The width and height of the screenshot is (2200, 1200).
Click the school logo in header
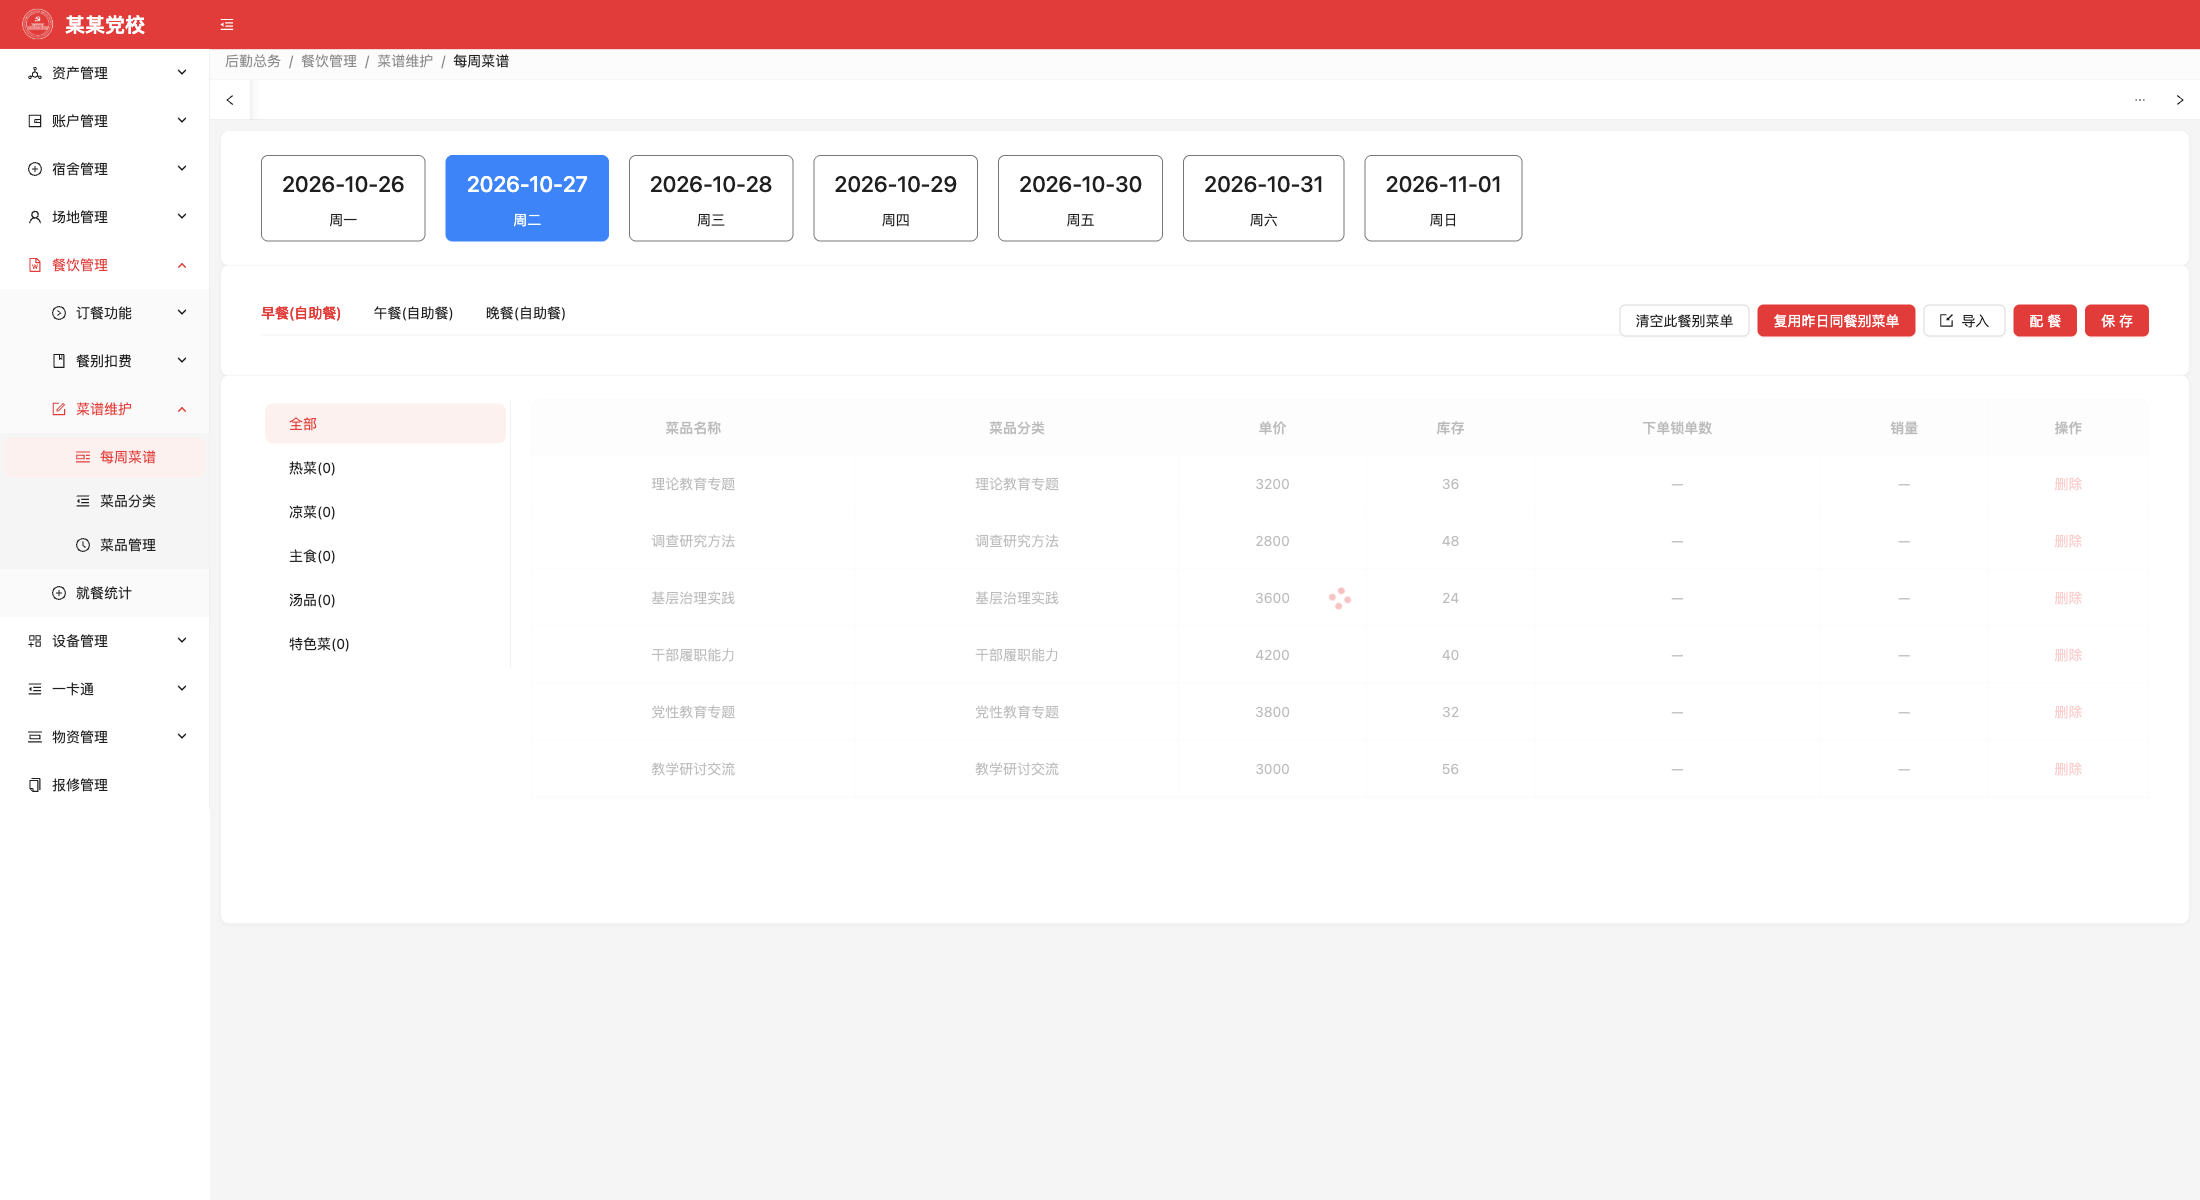[38, 24]
